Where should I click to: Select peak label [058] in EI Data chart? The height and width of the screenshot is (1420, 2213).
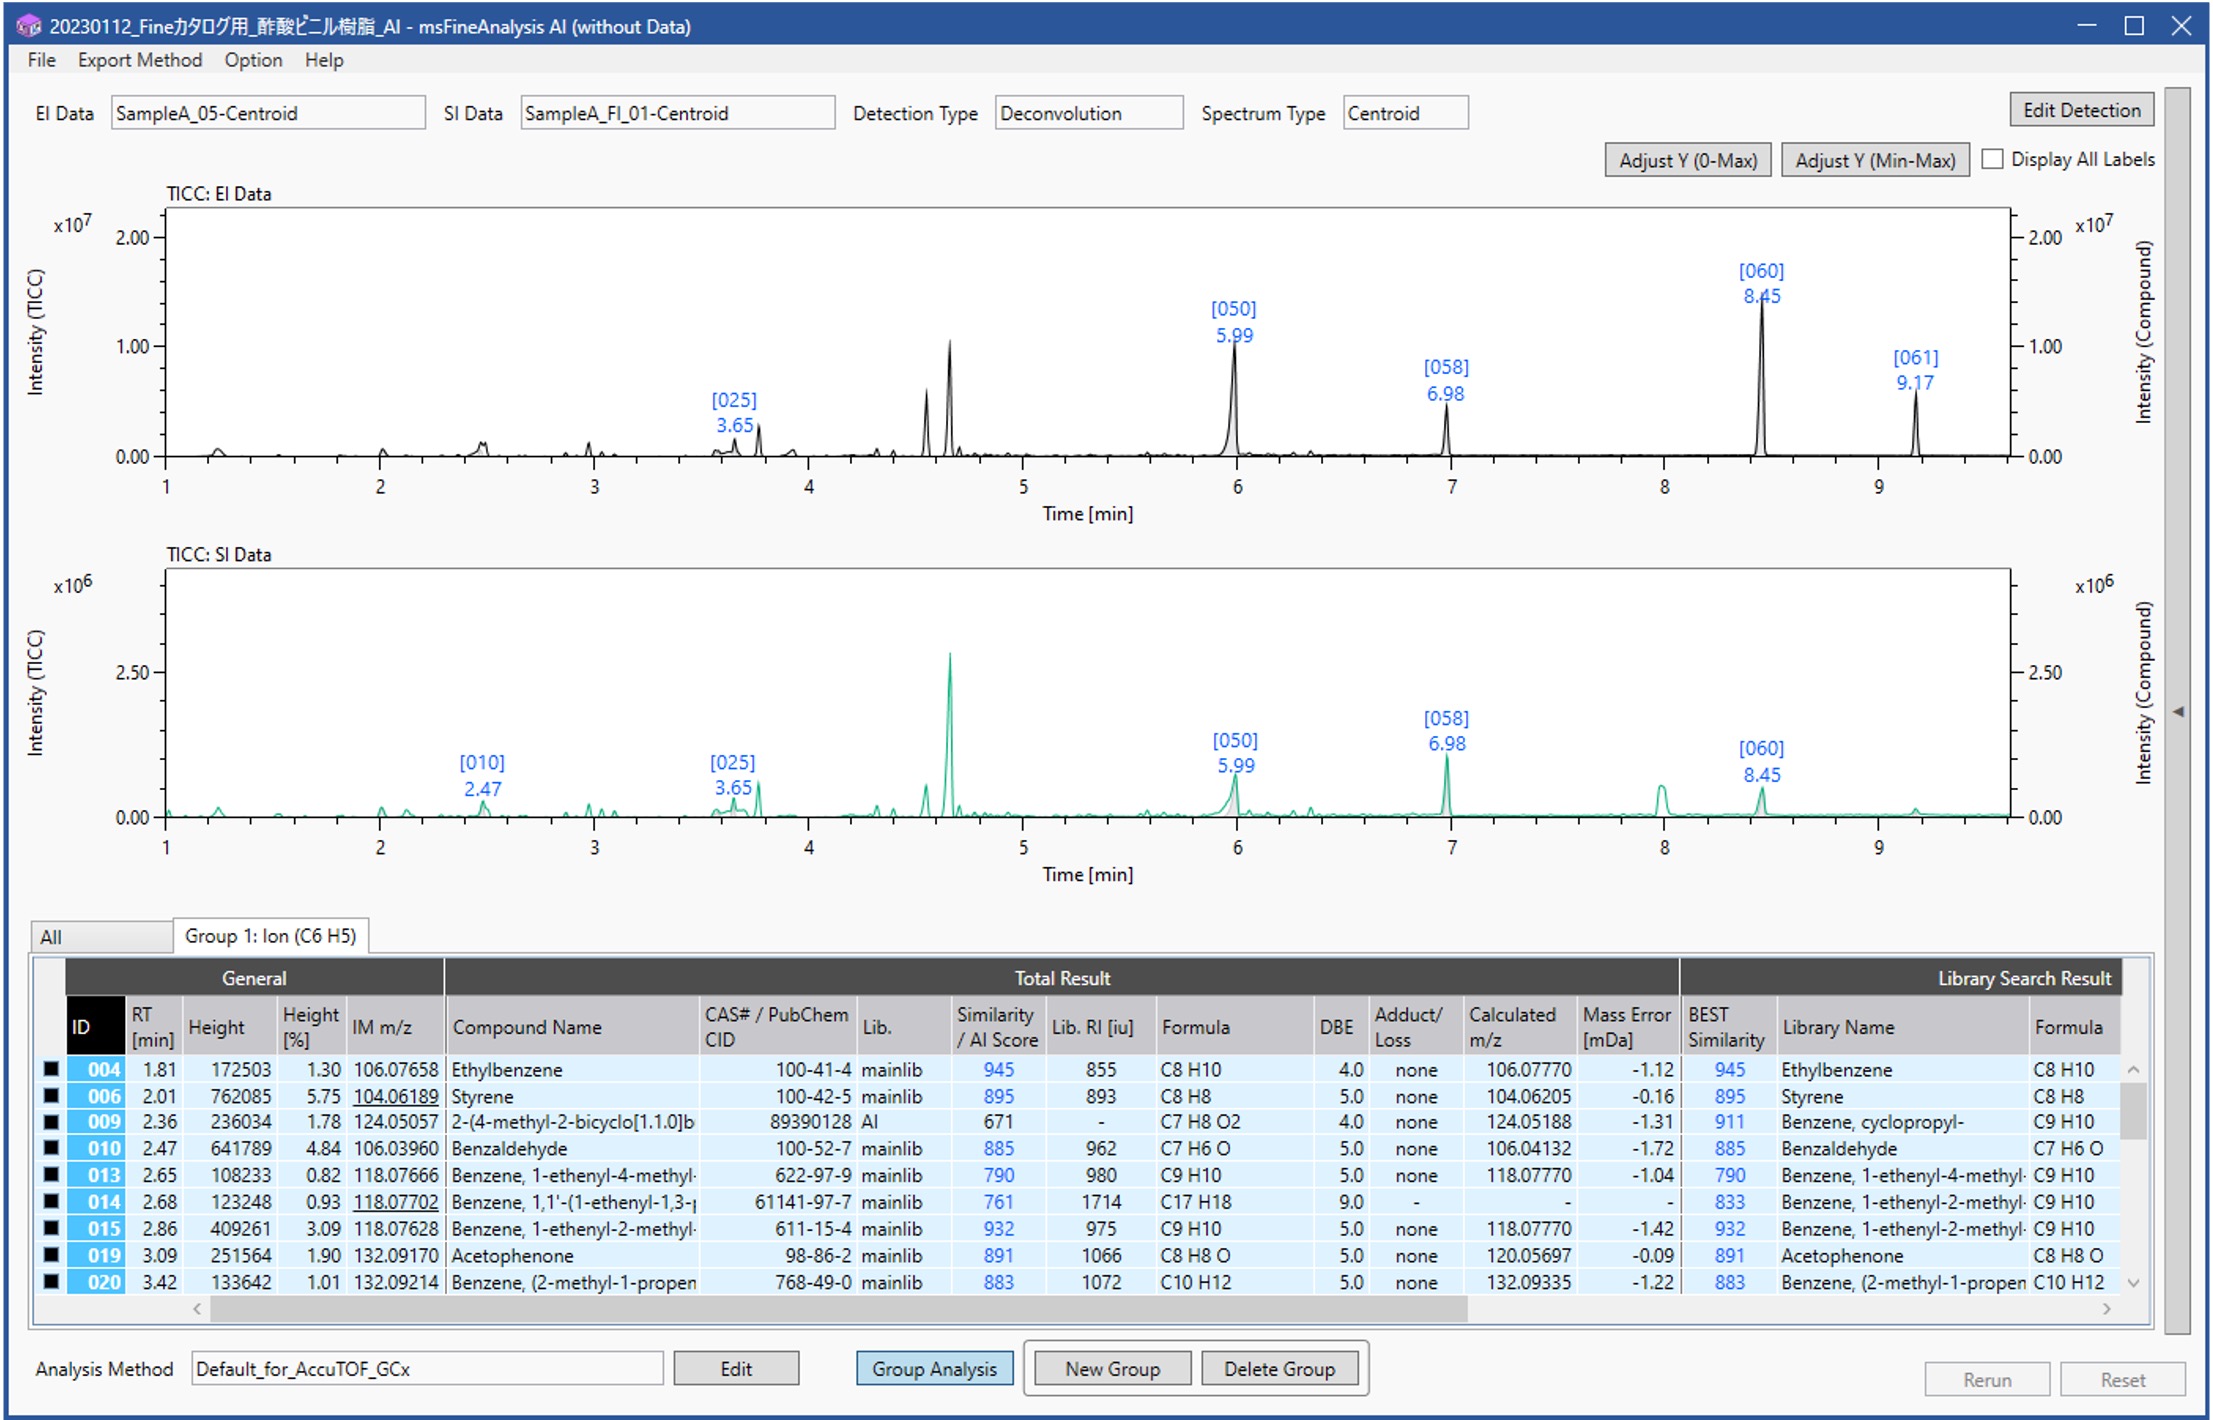pyautogui.click(x=1446, y=380)
